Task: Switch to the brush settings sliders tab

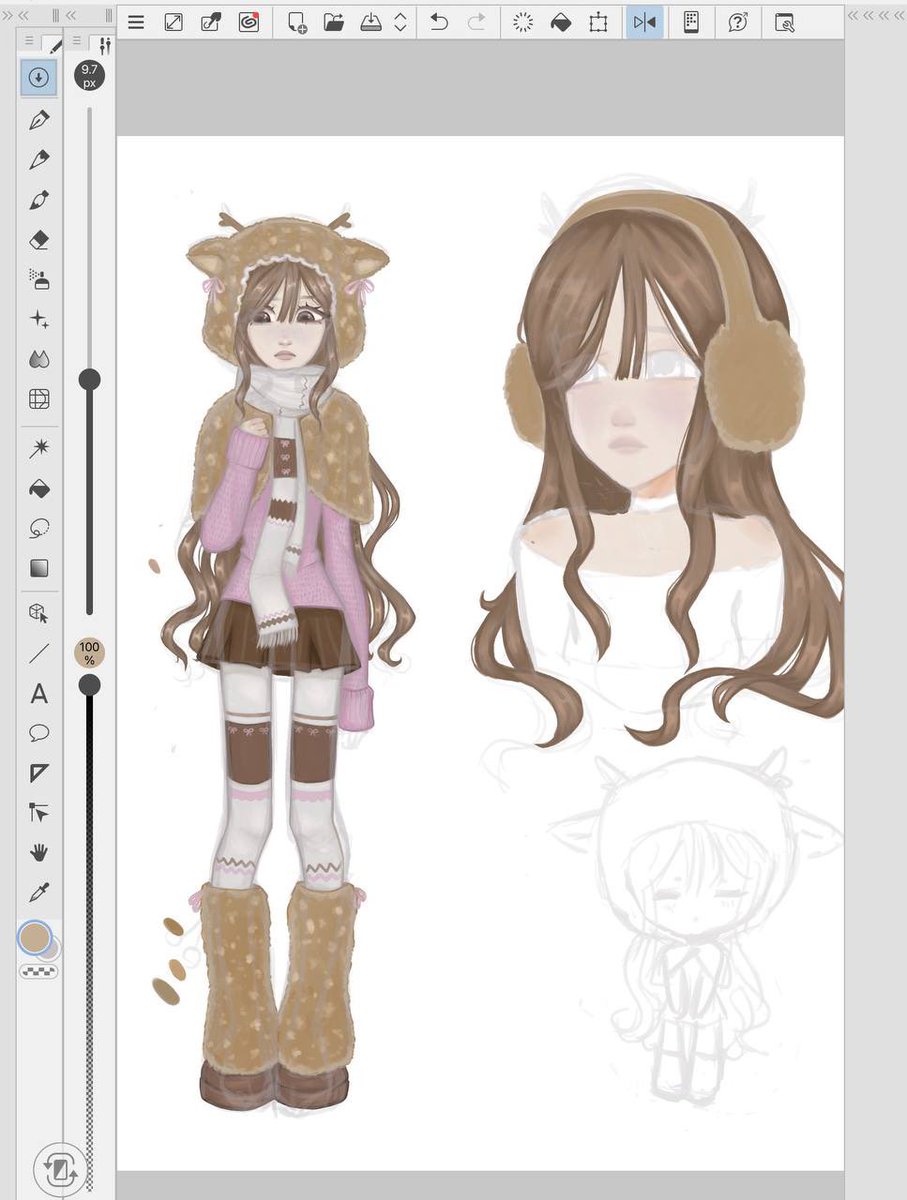Action: tap(103, 45)
